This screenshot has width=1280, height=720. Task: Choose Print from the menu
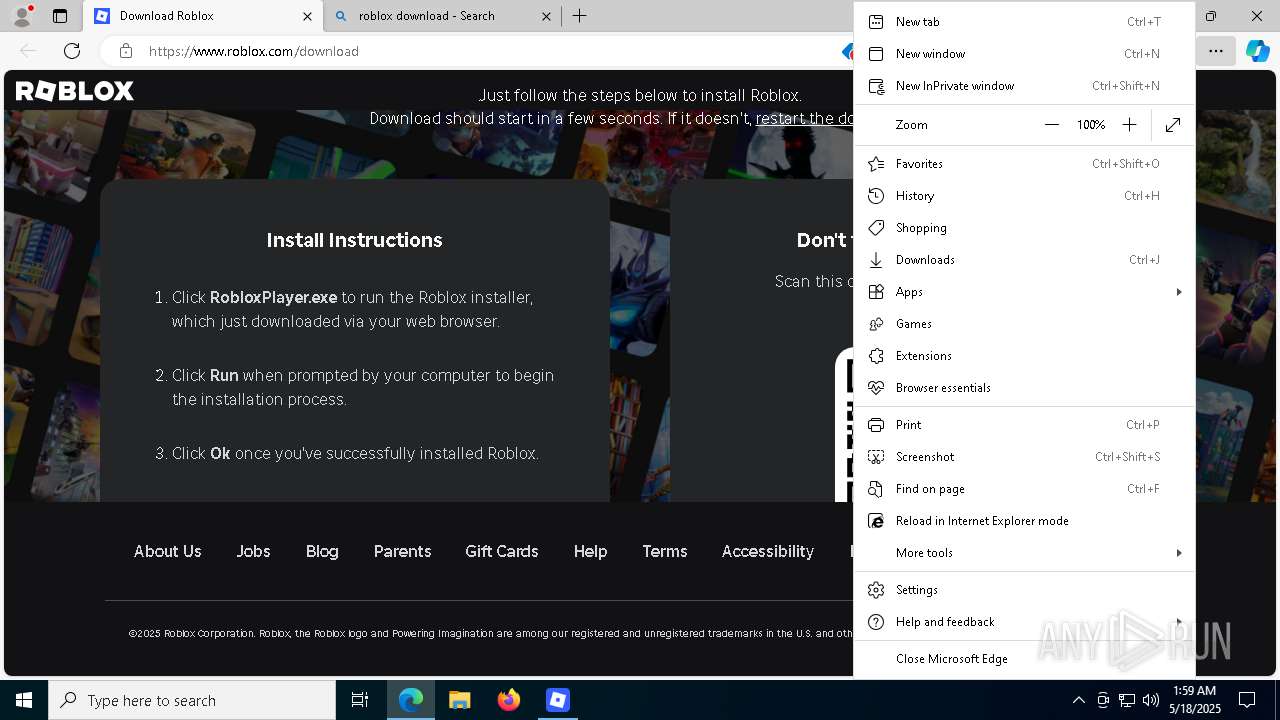click(1024, 425)
